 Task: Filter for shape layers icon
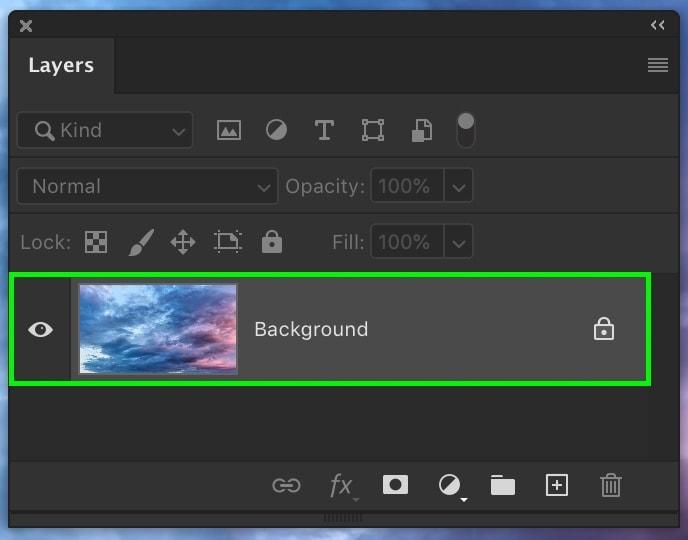[373, 130]
